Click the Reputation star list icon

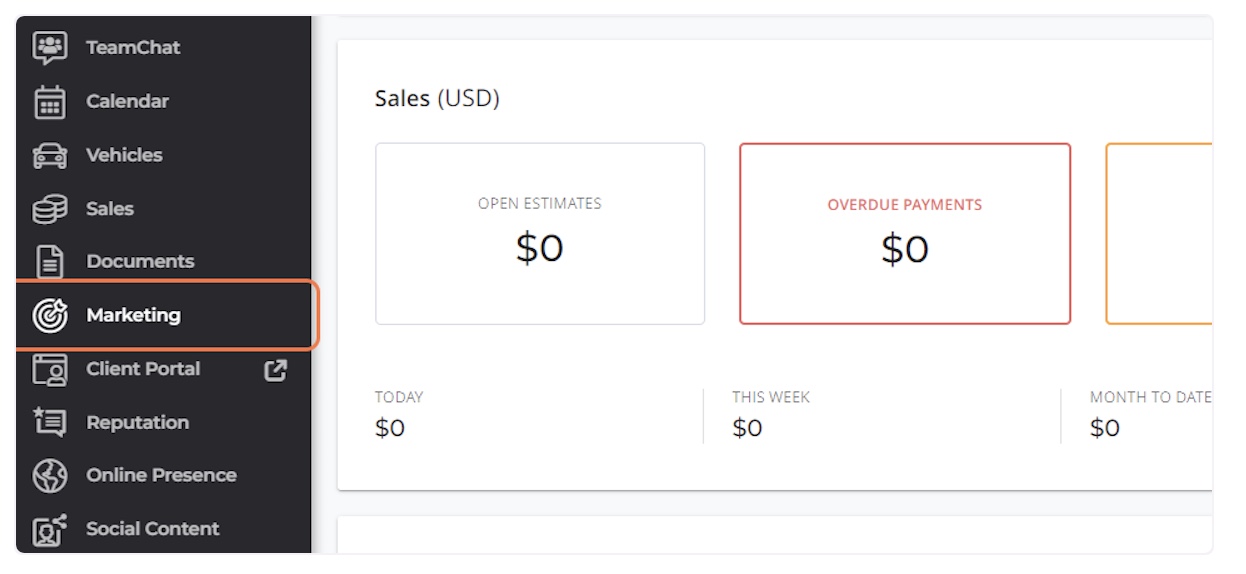(x=50, y=422)
